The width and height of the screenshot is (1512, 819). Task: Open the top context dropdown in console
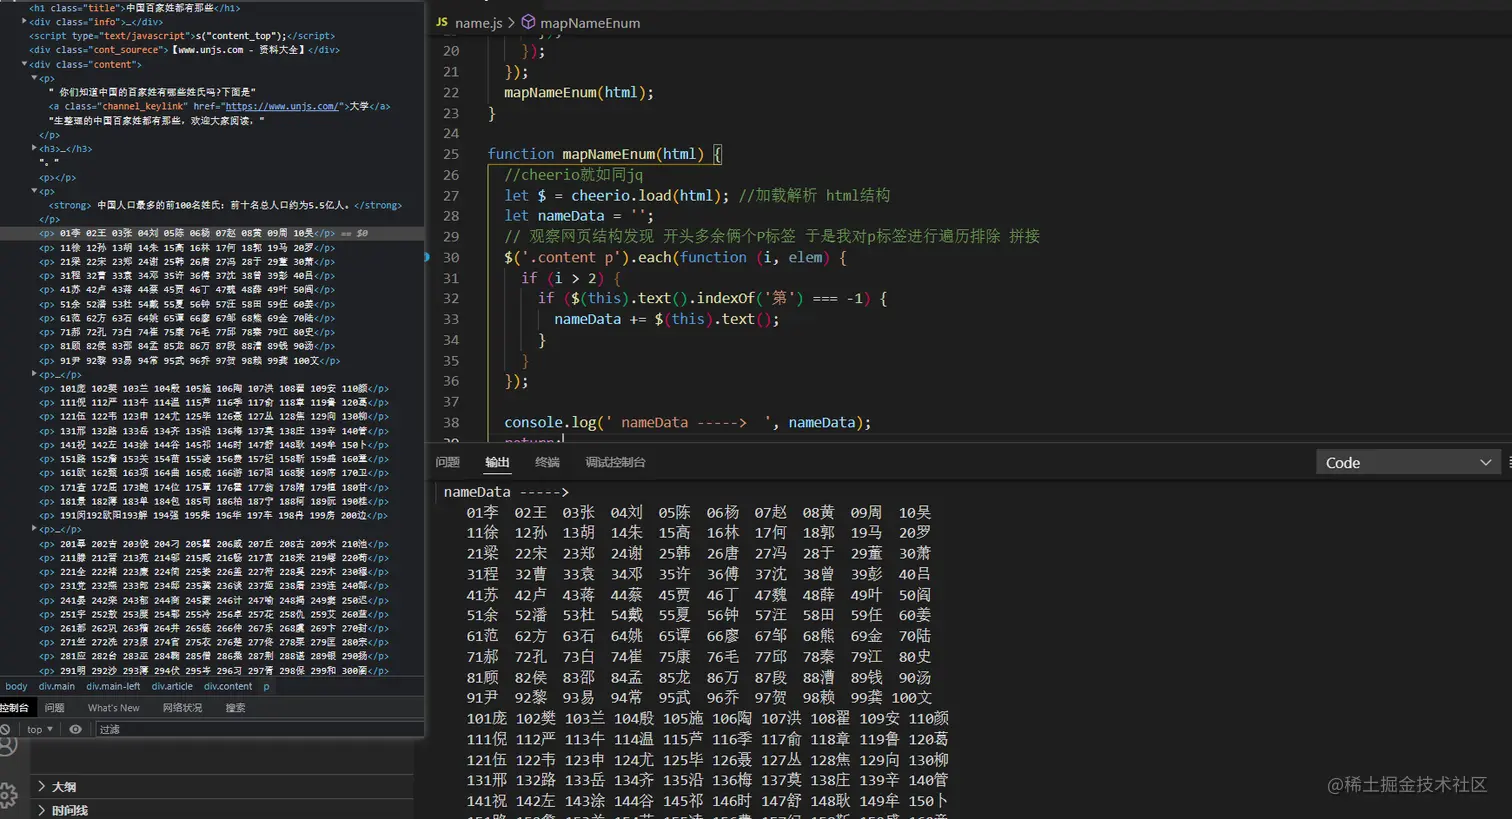tap(39, 730)
